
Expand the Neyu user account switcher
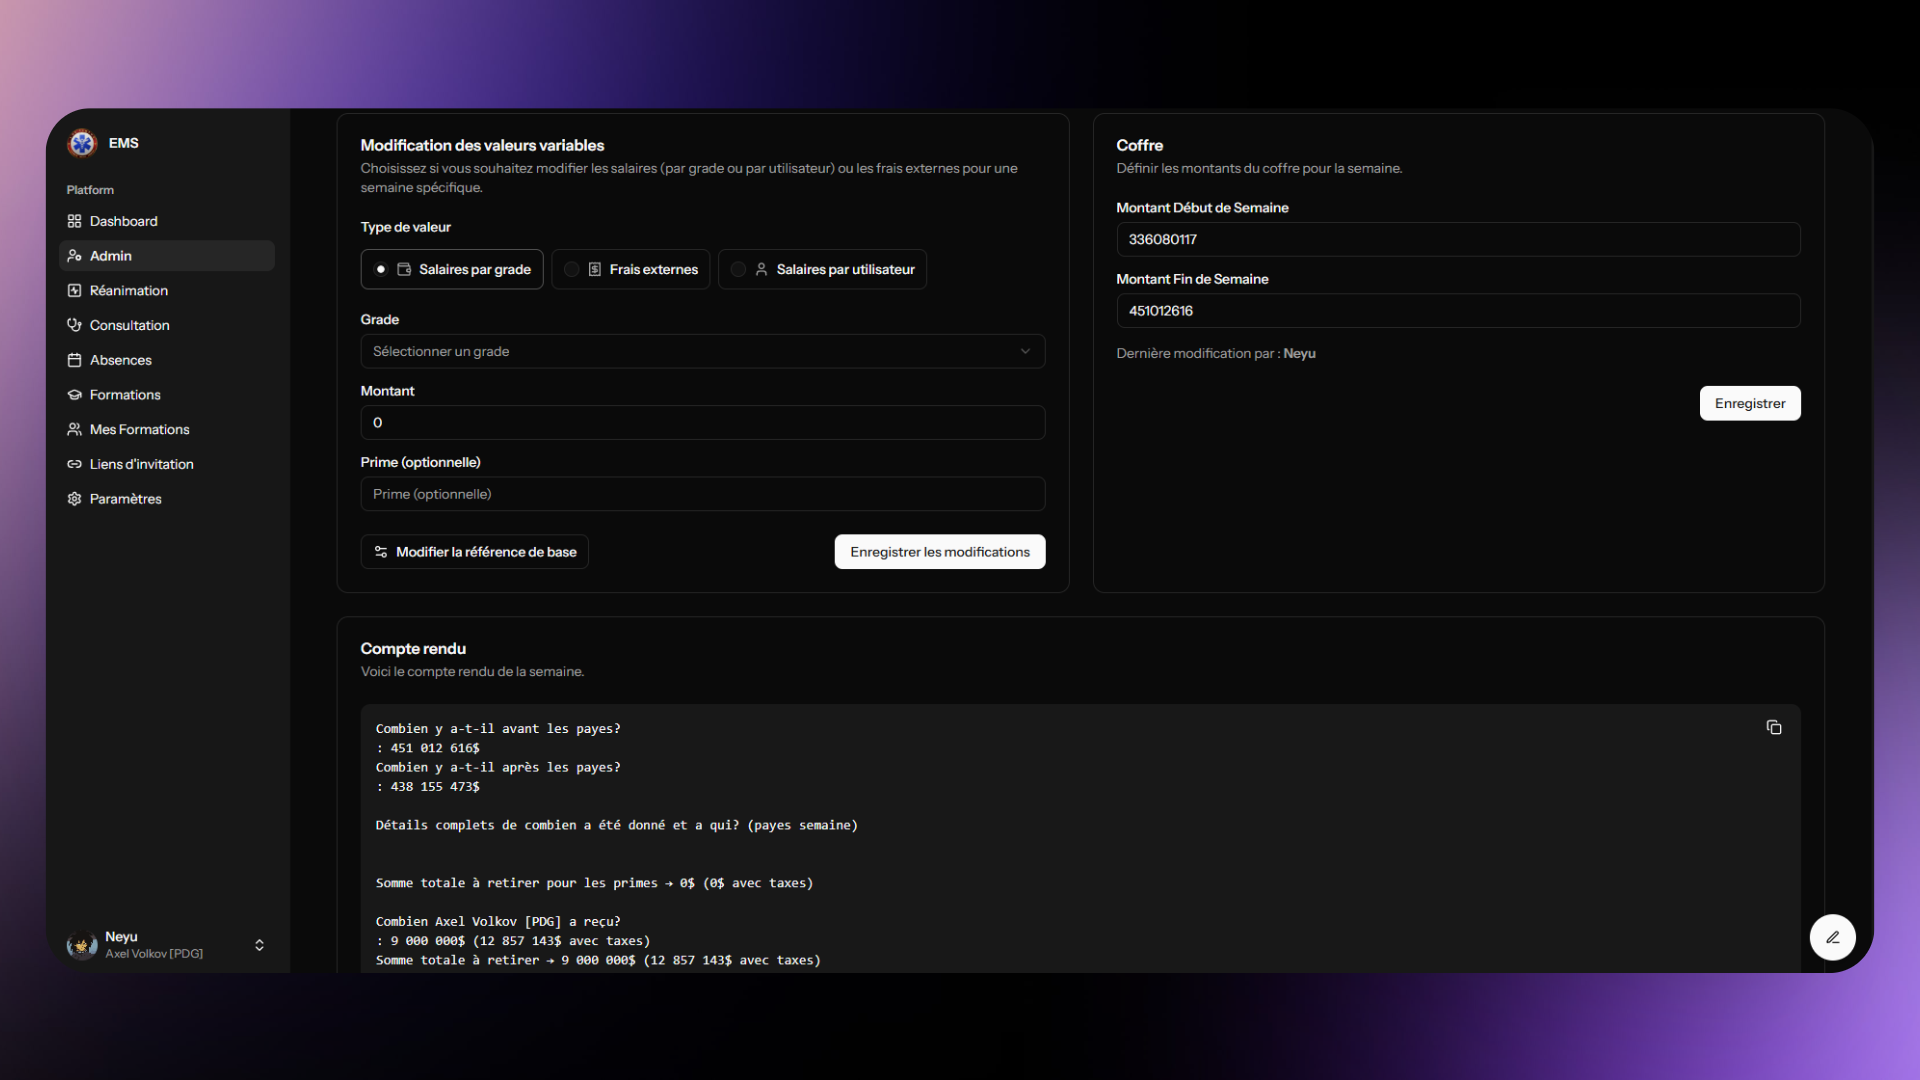tap(259, 945)
